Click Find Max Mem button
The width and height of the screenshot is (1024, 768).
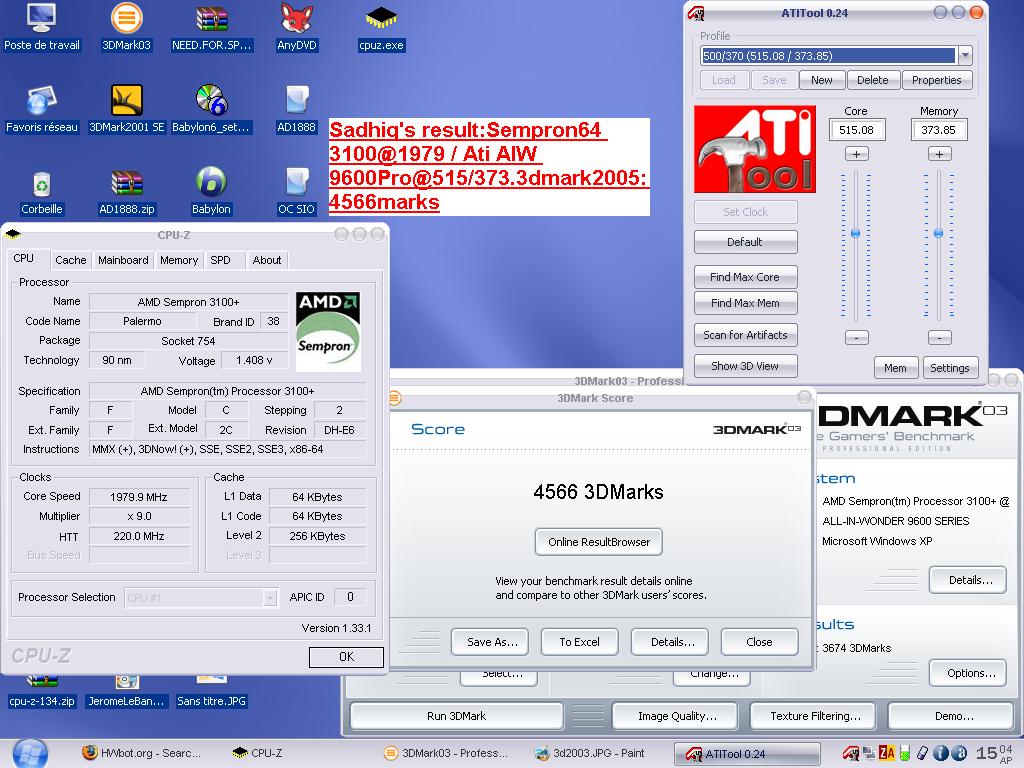pyautogui.click(x=745, y=303)
